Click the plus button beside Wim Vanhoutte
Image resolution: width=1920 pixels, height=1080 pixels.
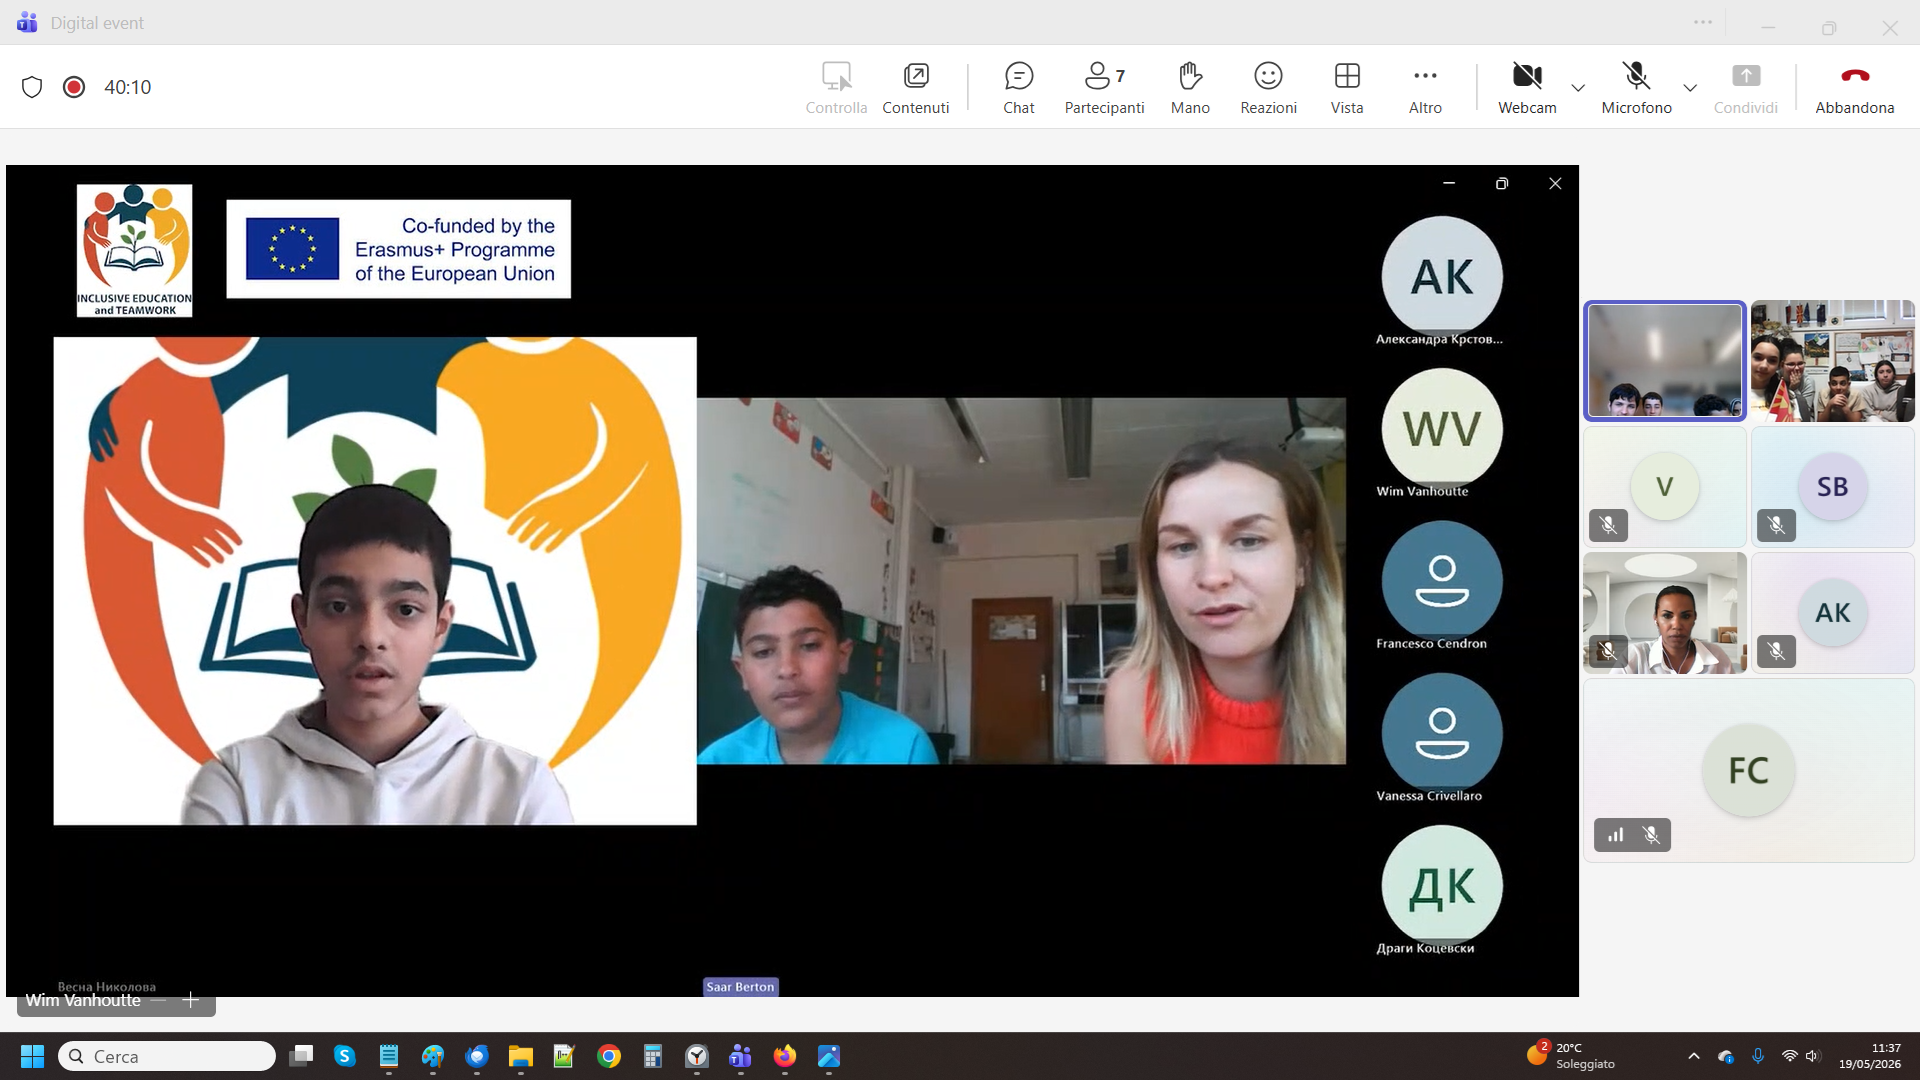click(191, 1000)
